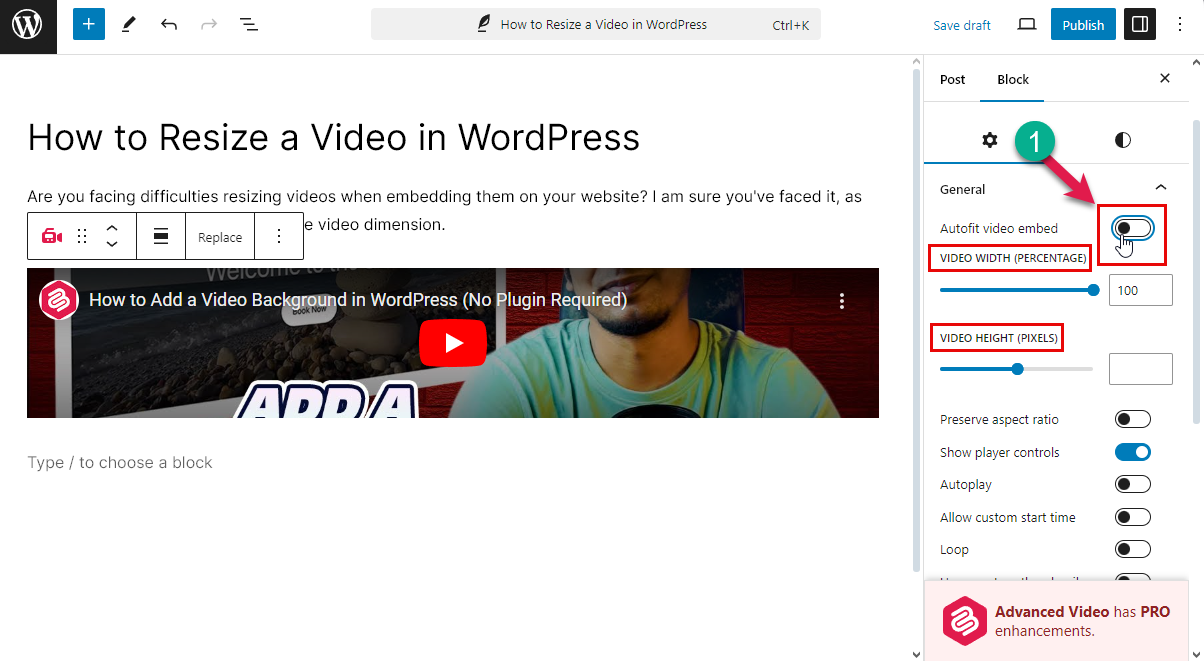Click the desktop preview icon near Publish
Image resolution: width=1204 pixels, height=661 pixels.
1026,24
